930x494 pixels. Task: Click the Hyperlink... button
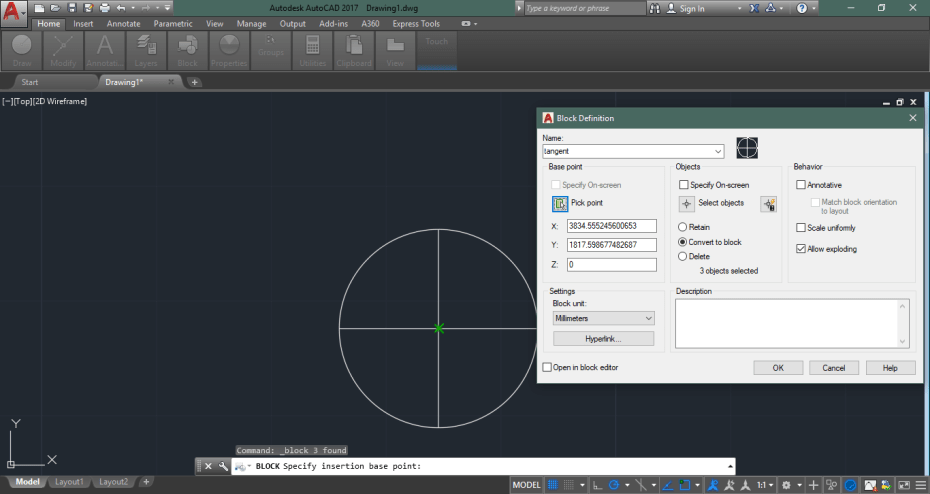(604, 339)
